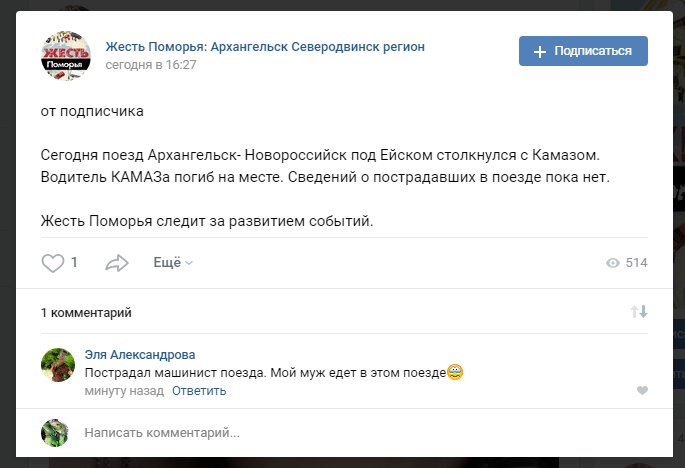Viewport: 685px width, 468px height.
Task: Open the Жесть Поморья community name link
Action: point(265,47)
